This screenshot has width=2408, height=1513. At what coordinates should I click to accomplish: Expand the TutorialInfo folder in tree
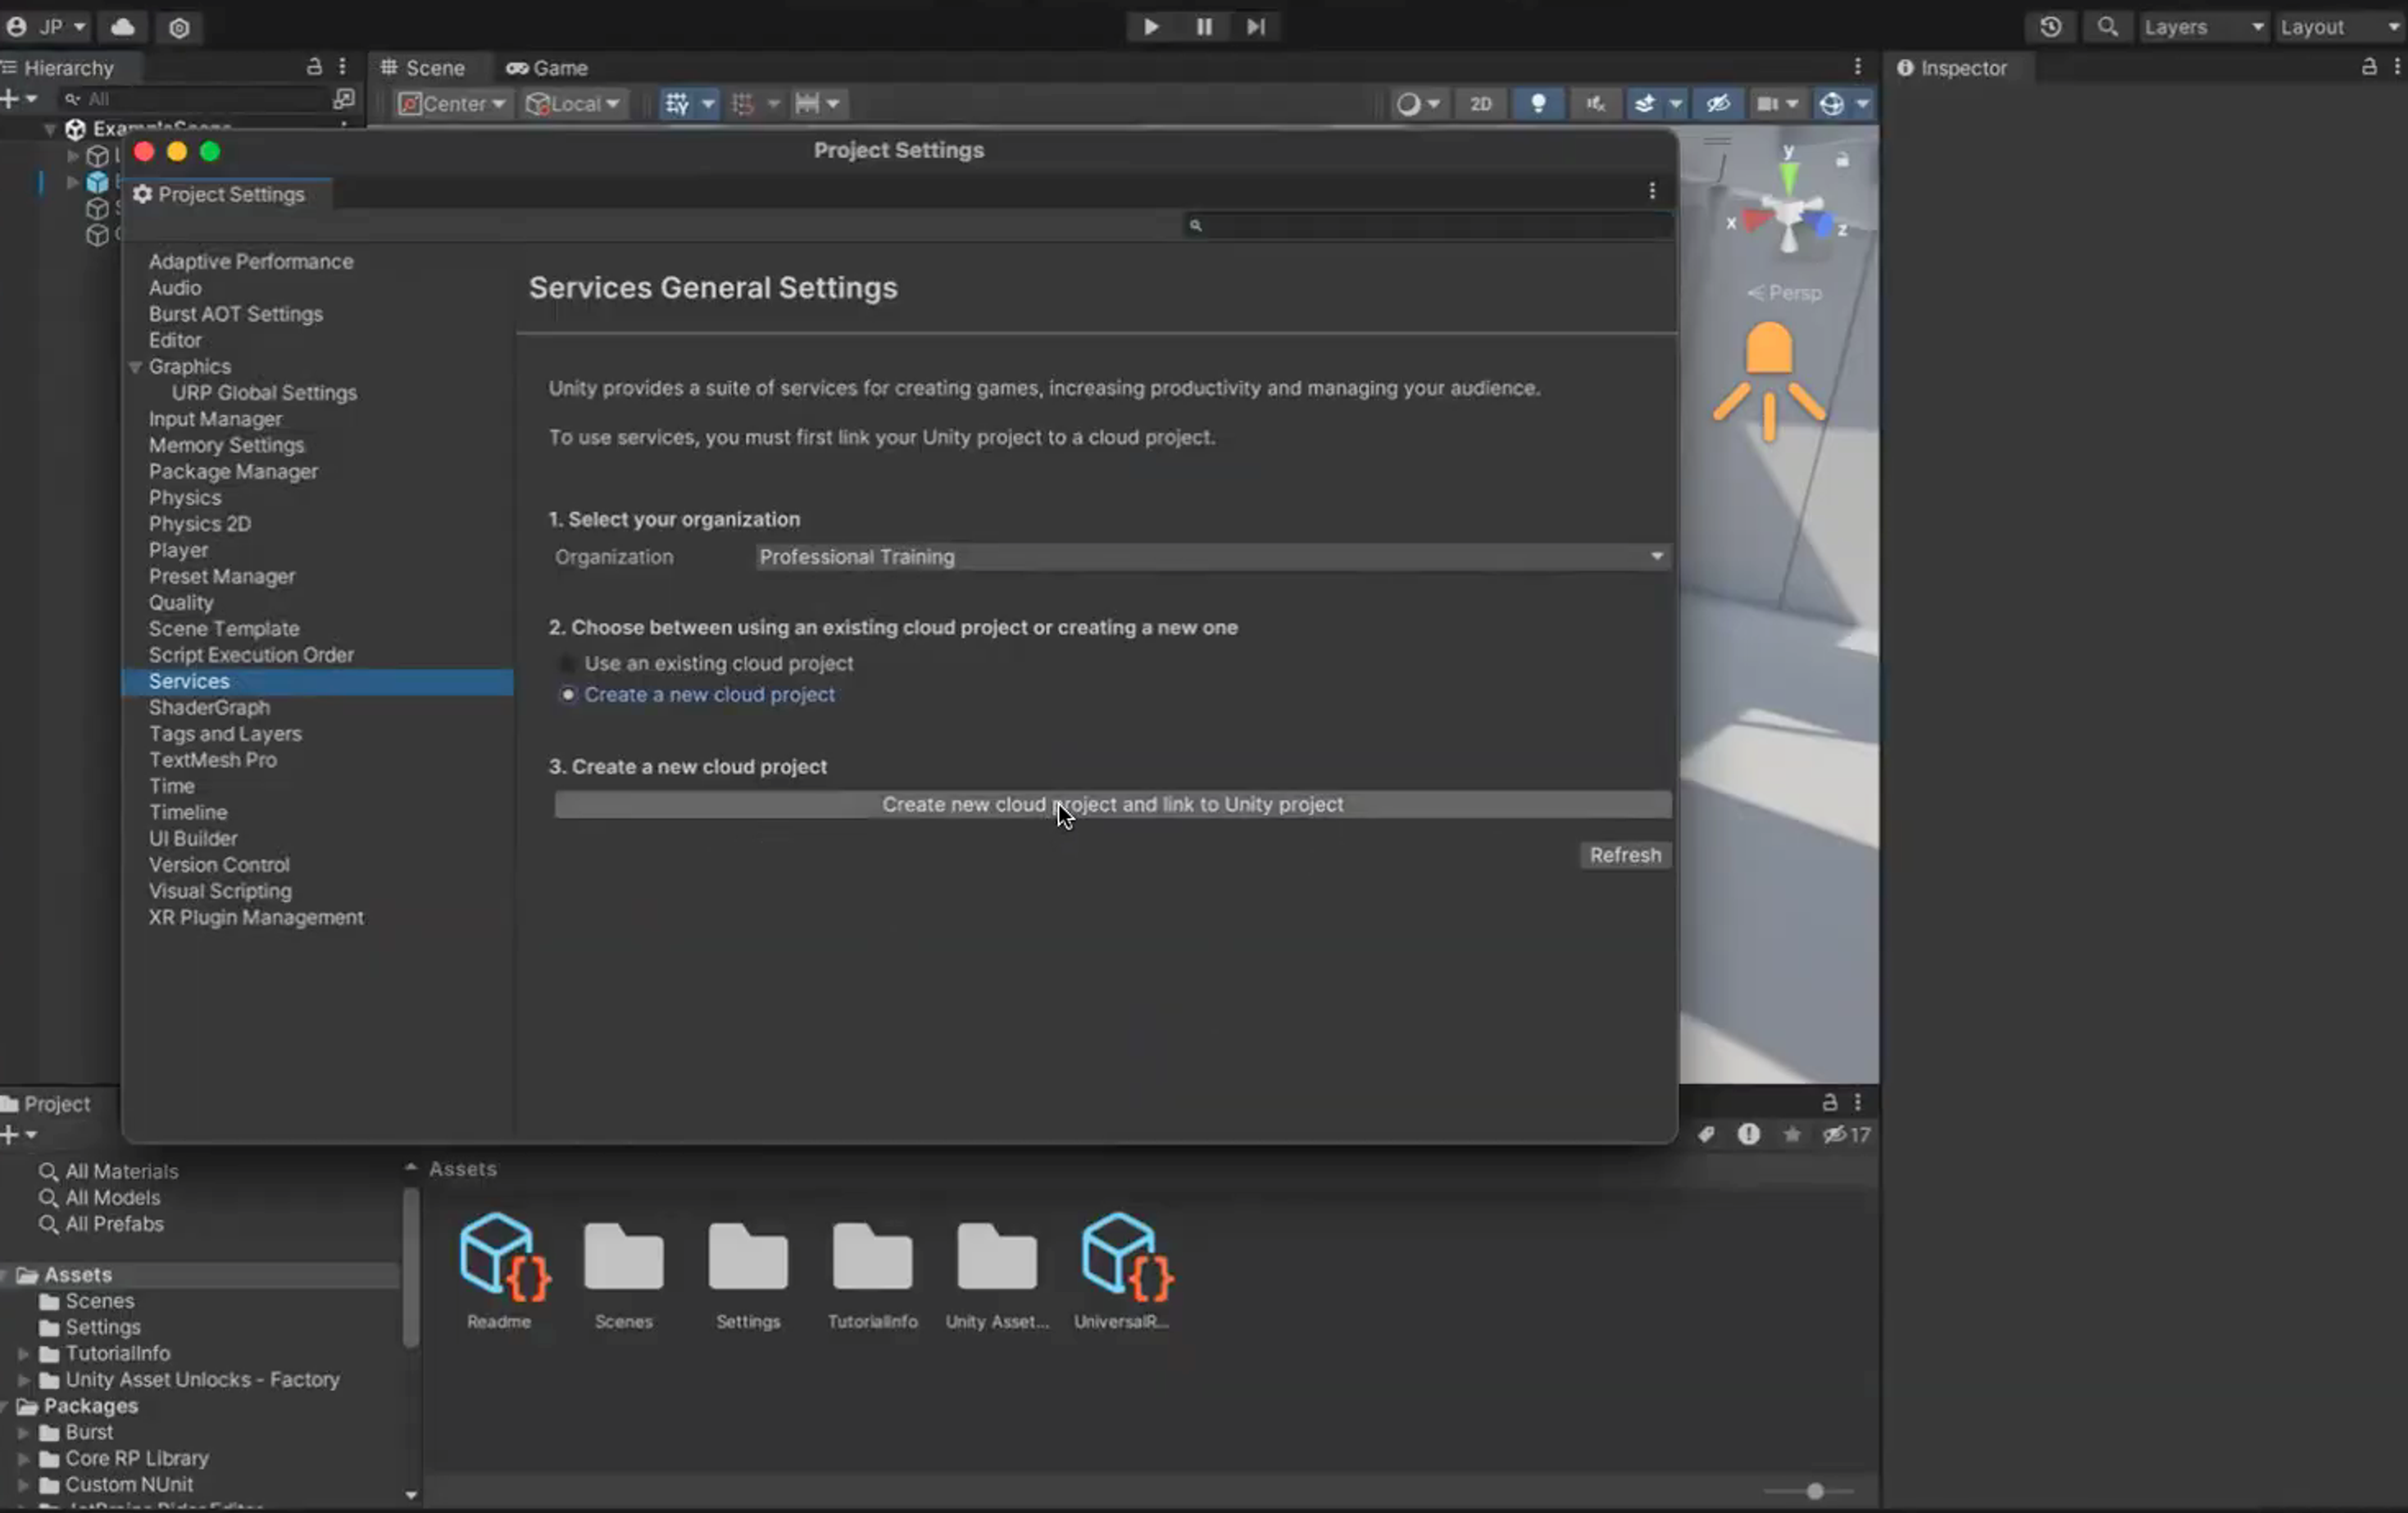(x=23, y=1354)
